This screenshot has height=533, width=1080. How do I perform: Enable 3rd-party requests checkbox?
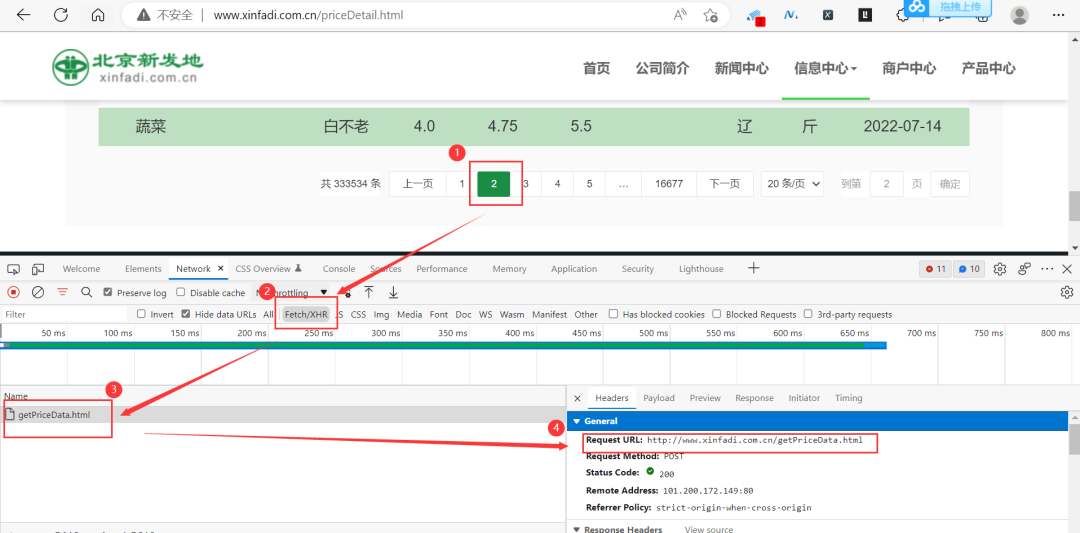808,314
